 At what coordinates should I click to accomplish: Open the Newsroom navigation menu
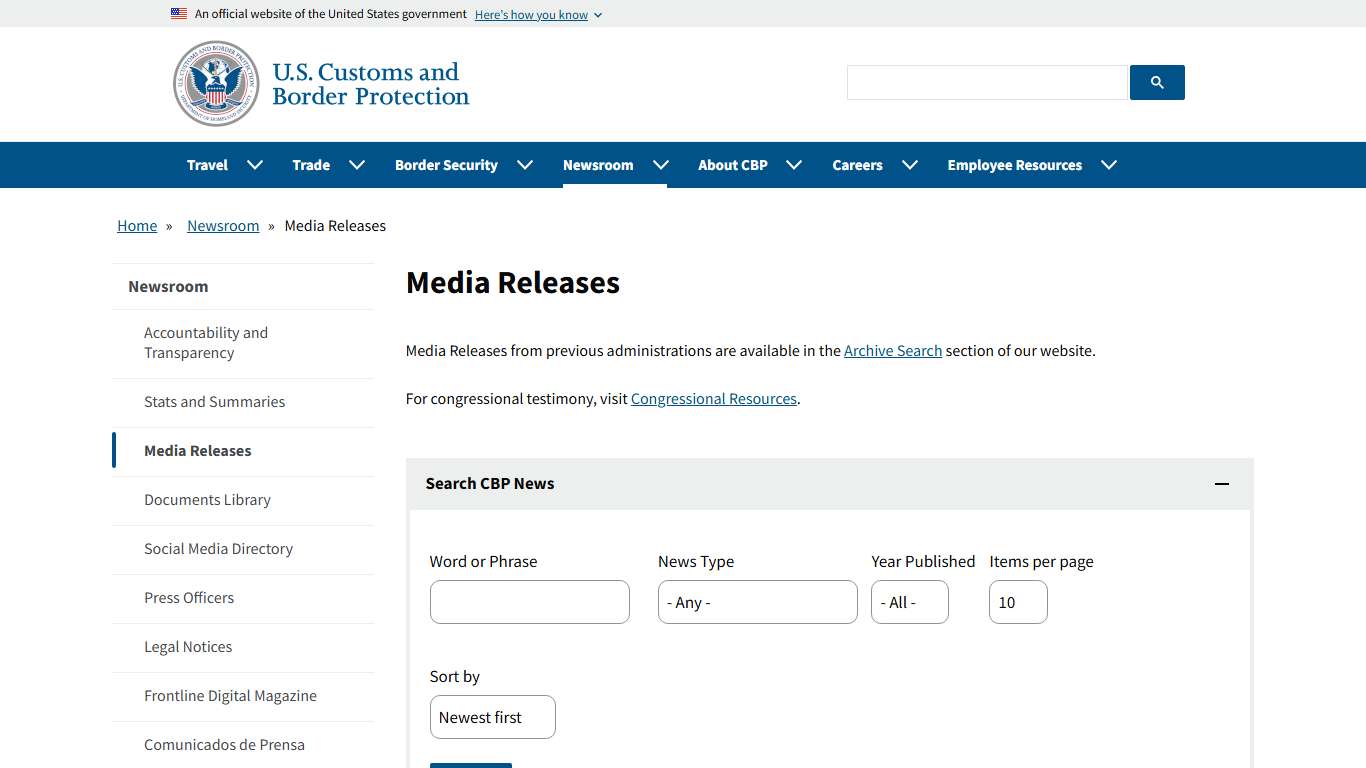coord(597,164)
